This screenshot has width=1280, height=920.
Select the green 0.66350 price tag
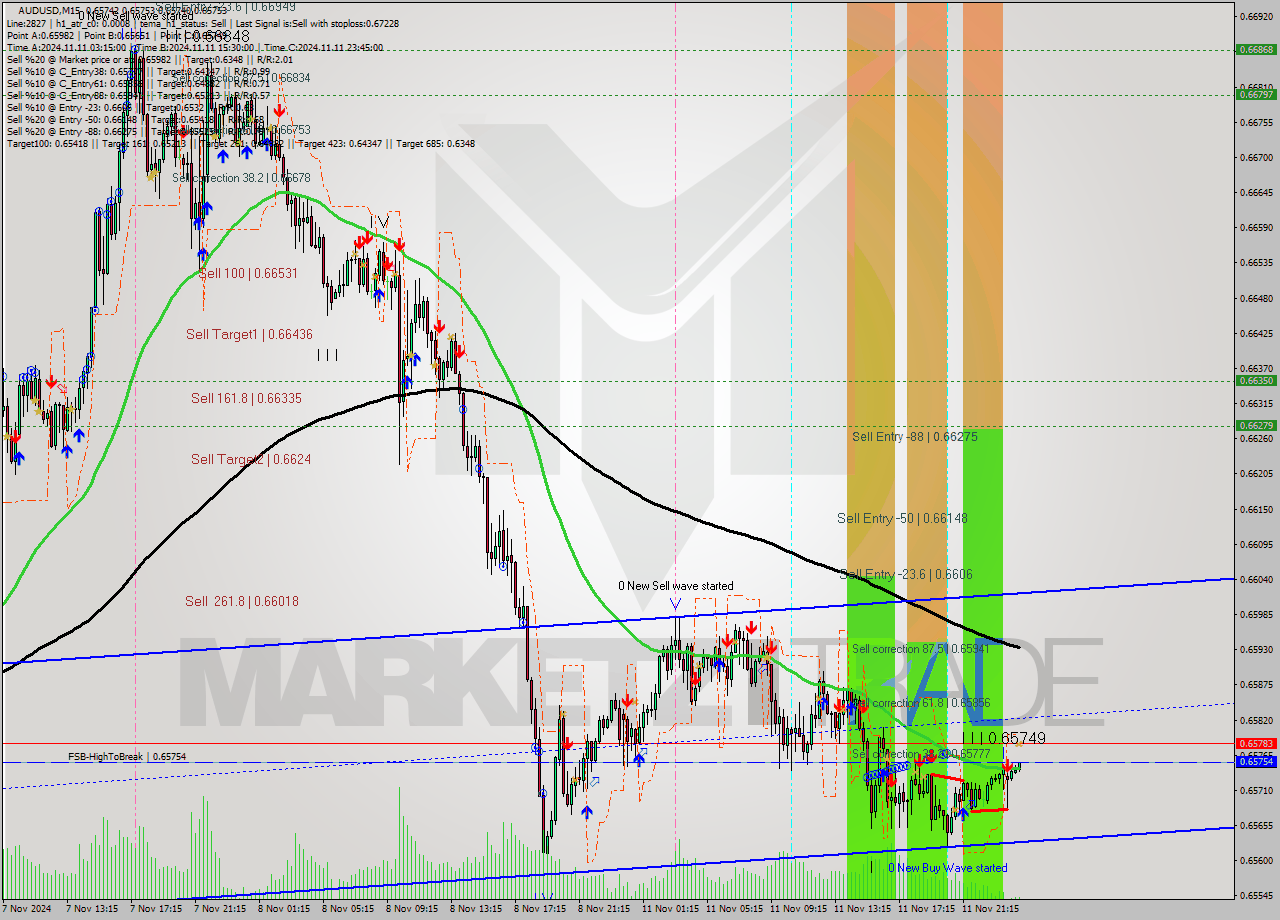click(1256, 380)
